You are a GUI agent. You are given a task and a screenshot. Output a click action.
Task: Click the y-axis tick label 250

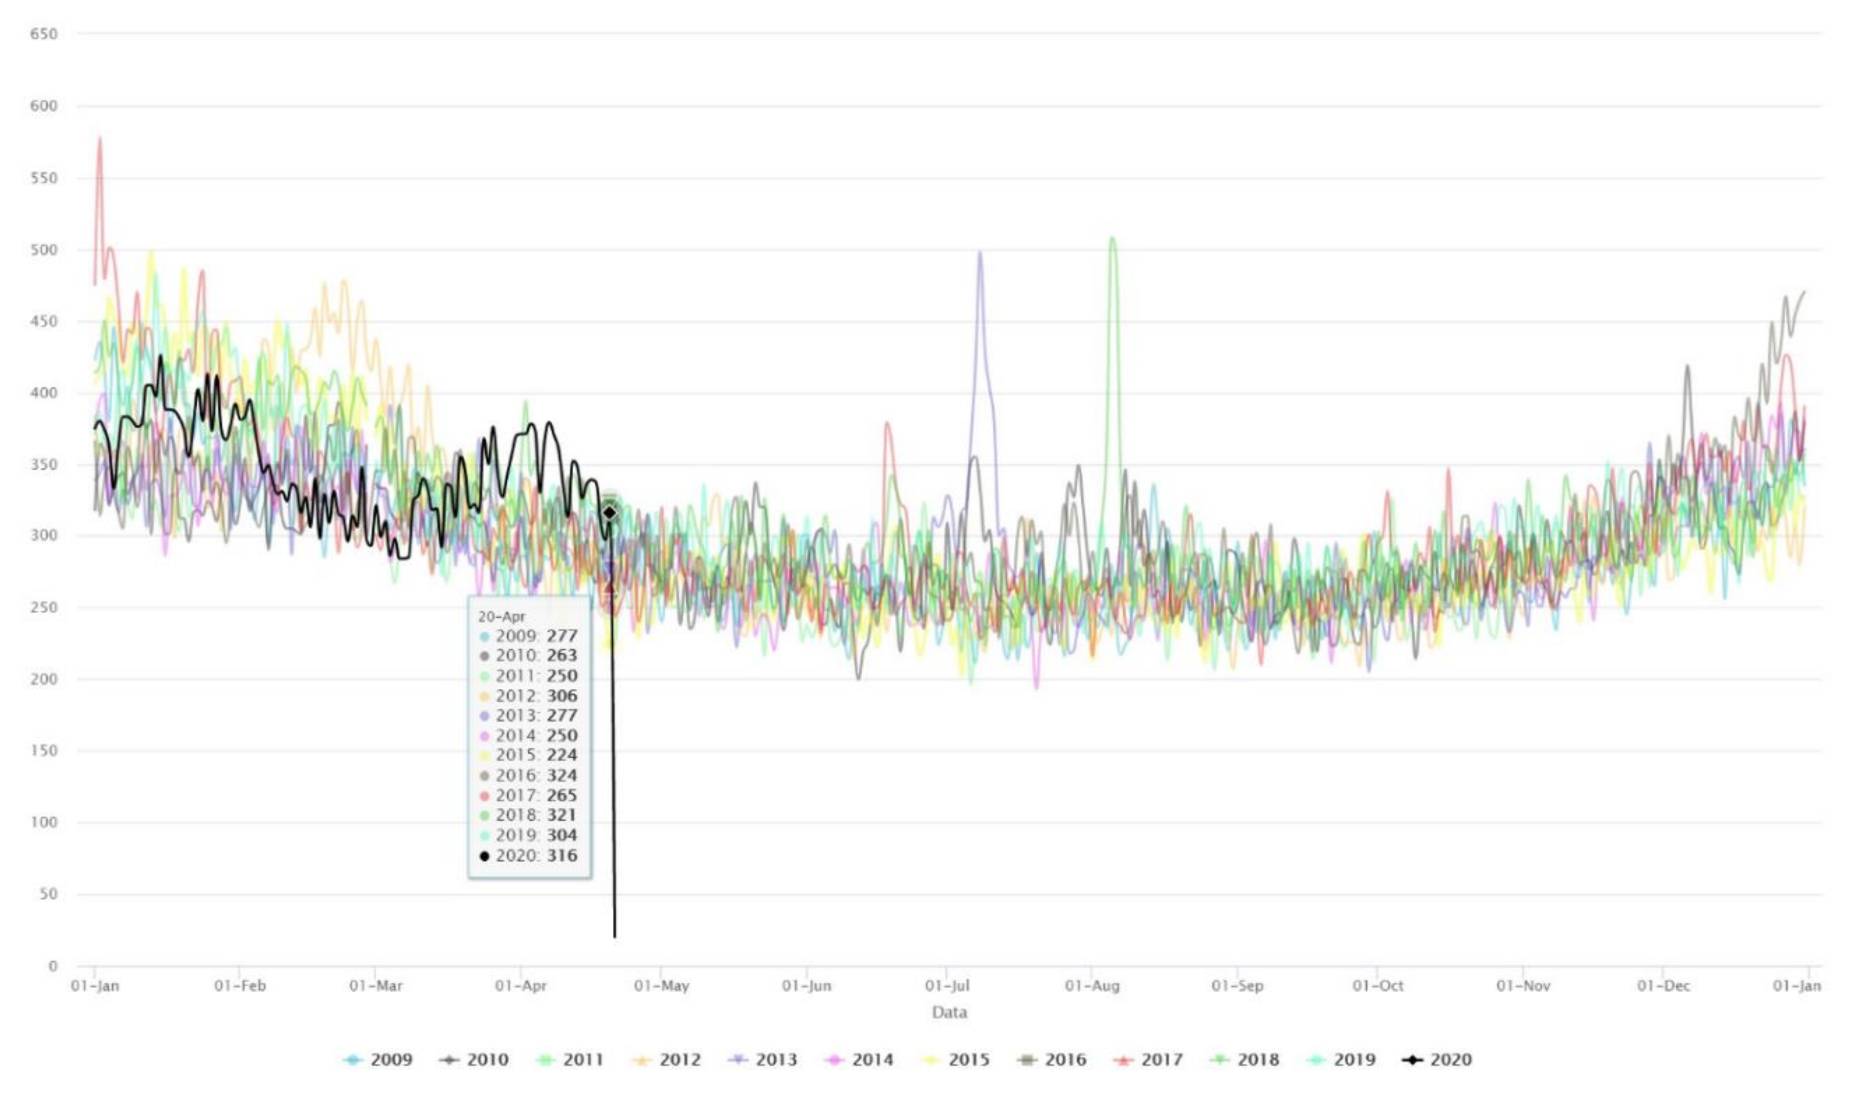click(44, 608)
